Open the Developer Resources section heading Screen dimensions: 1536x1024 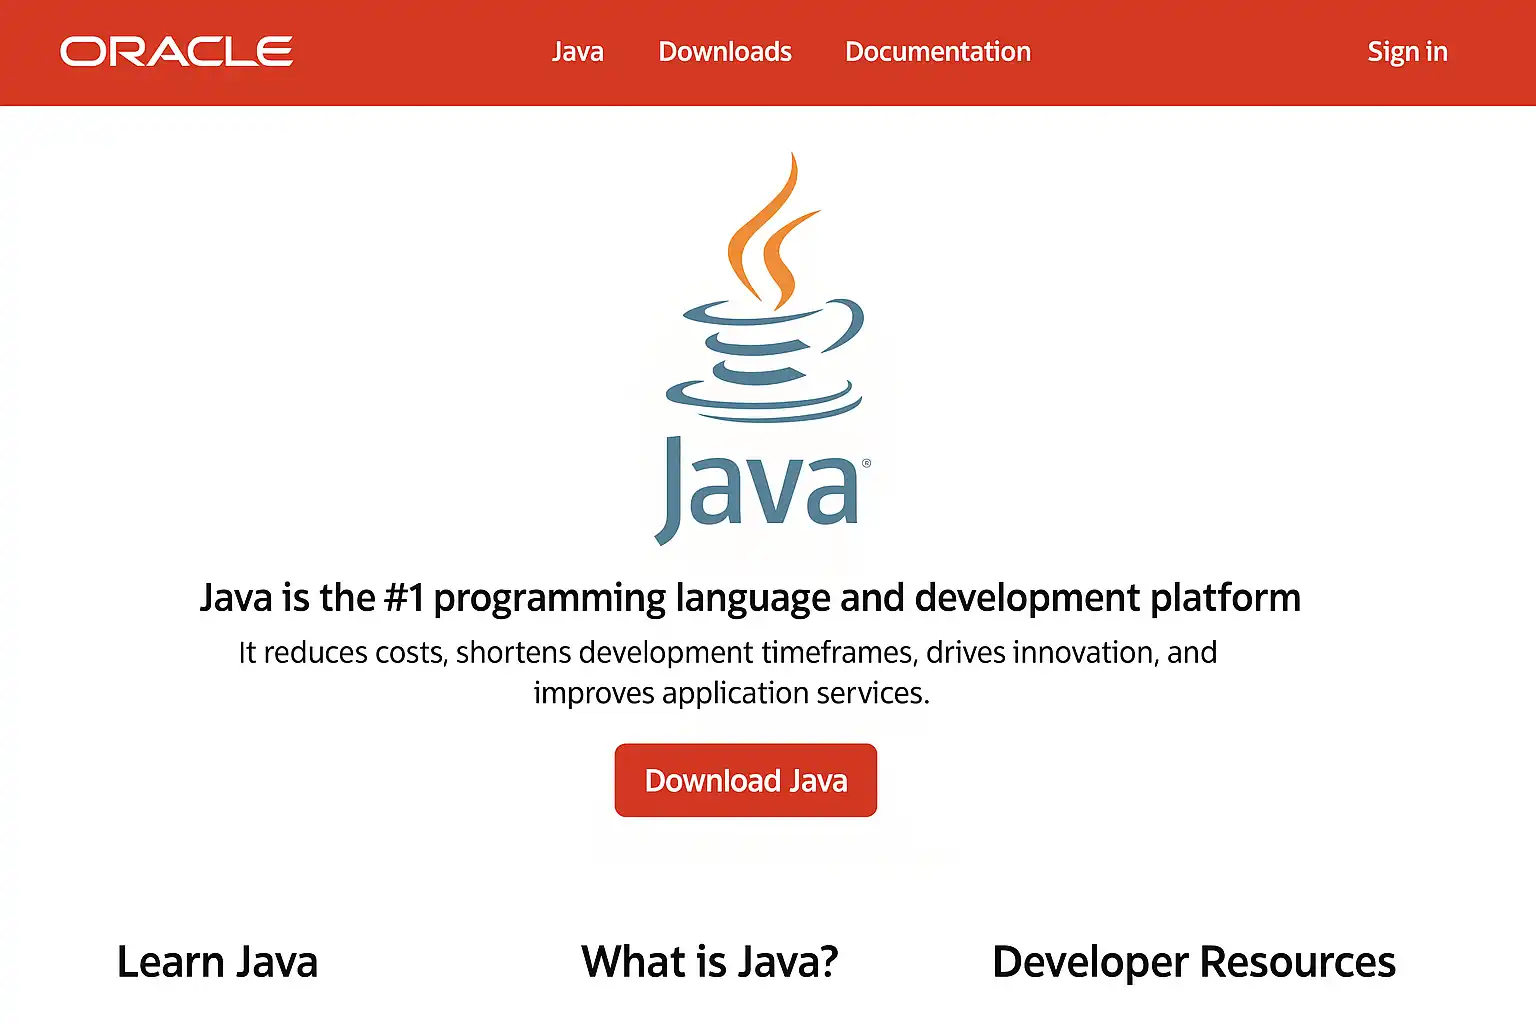[x=1194, y=962]
